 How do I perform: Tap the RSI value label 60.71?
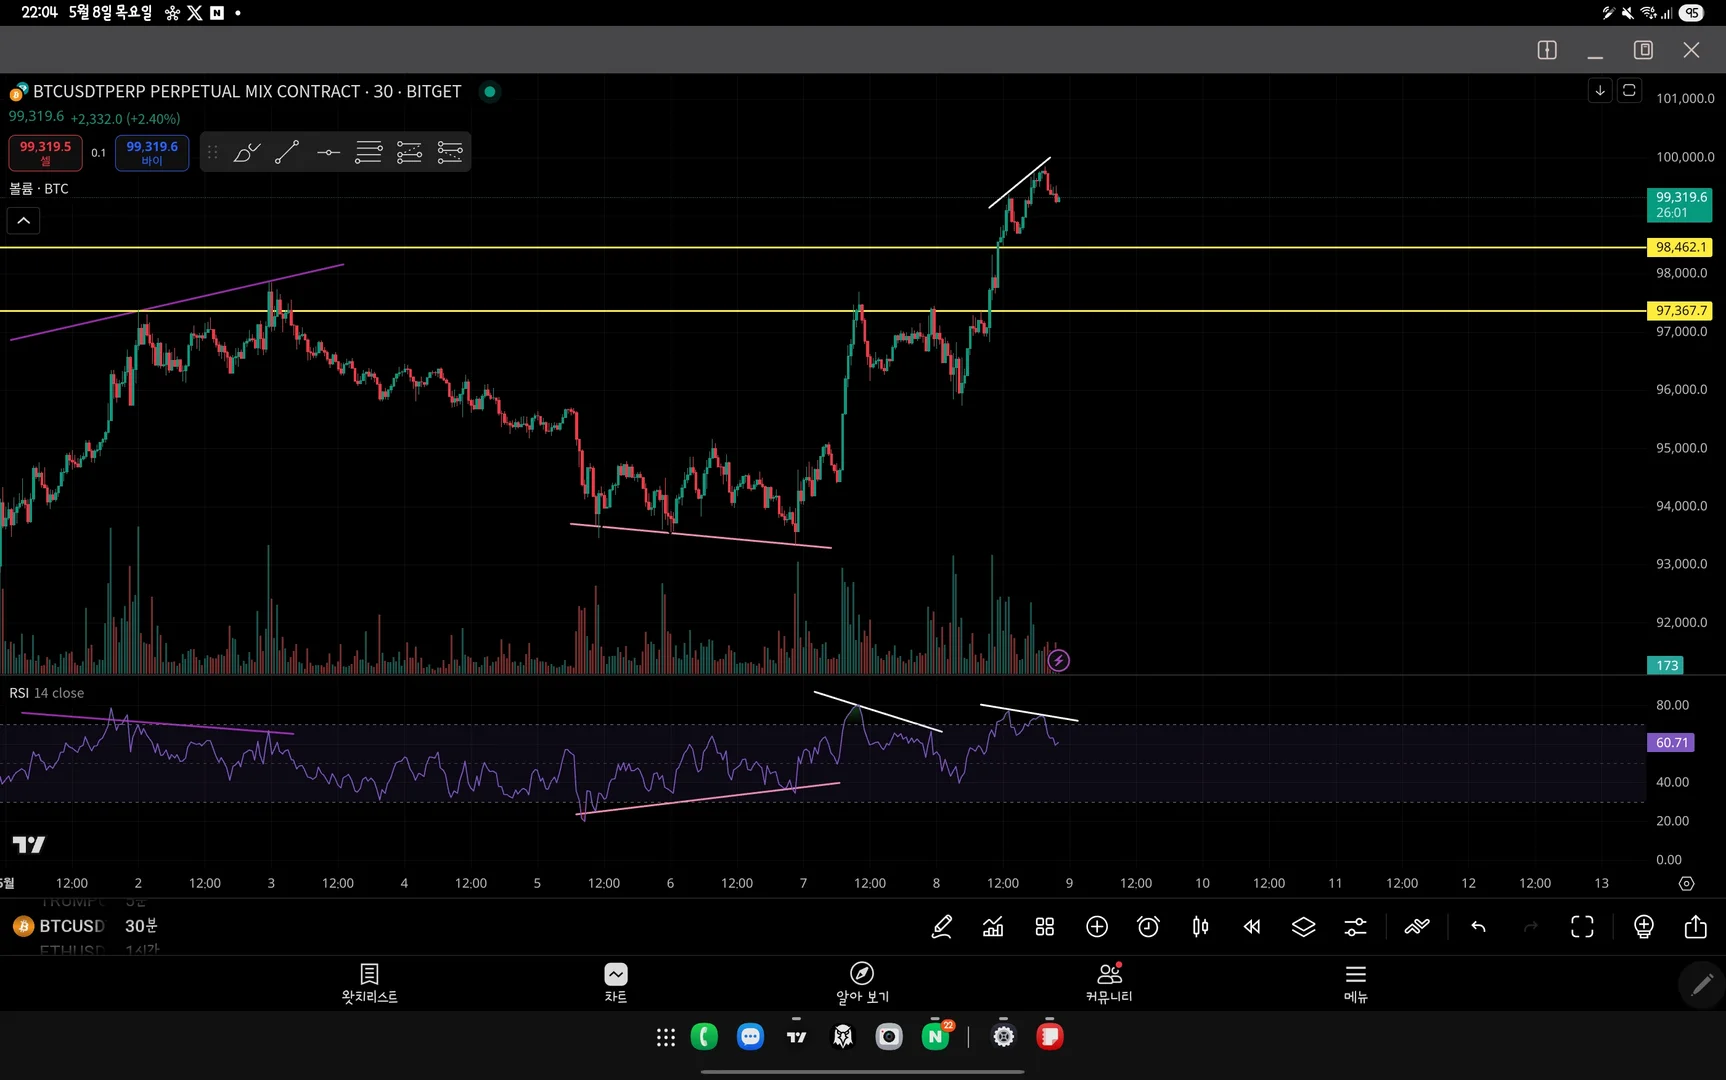click(1671, 742)
